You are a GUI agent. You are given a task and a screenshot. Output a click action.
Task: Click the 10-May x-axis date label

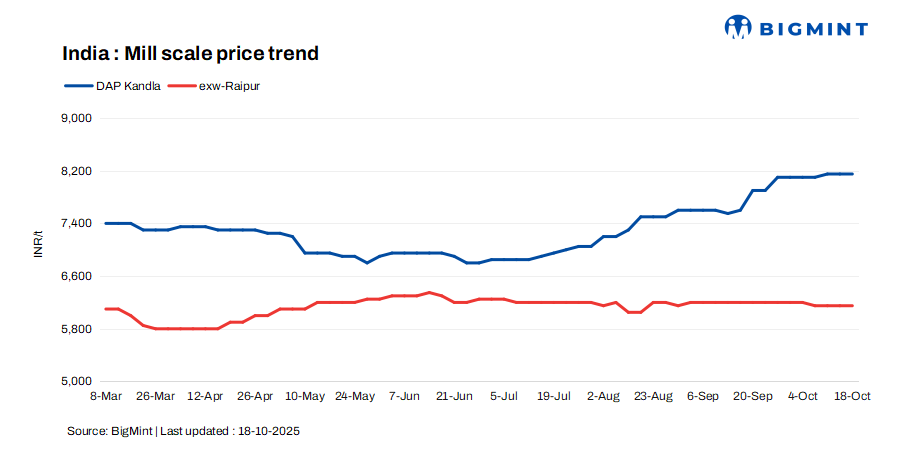[x=305, y=397]
